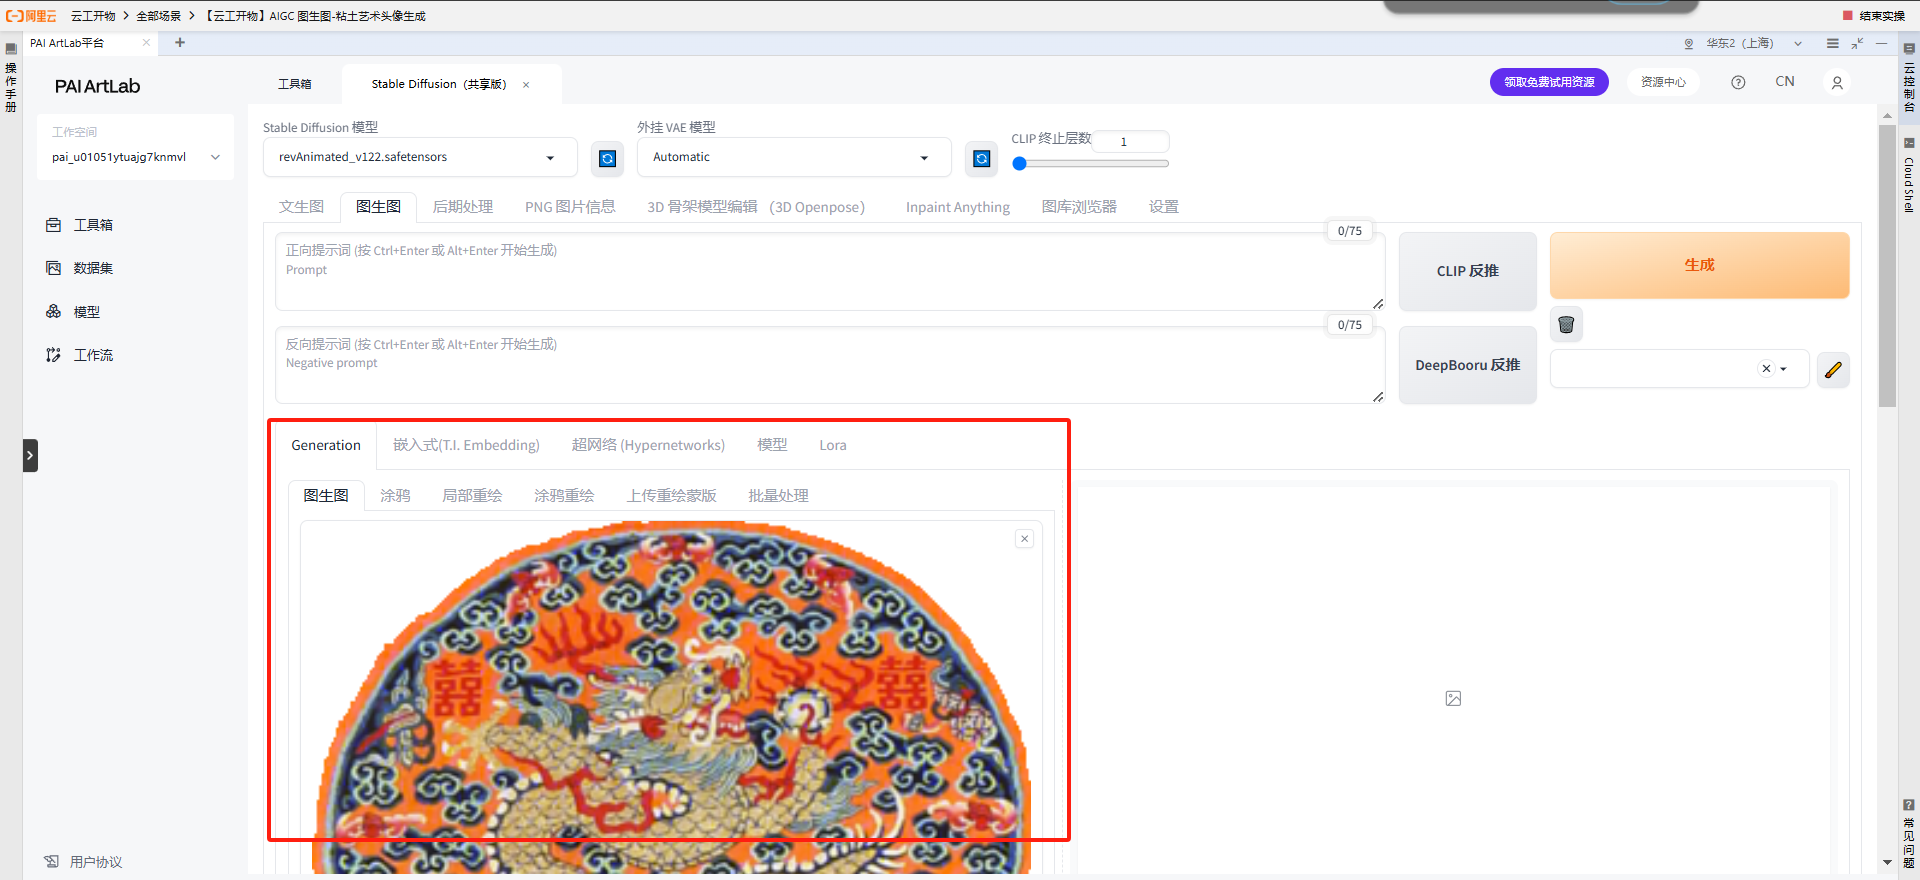The height and width of the screenshot is (880, 1920).
Task: Select the Lora tab
Action: point(833,445)
